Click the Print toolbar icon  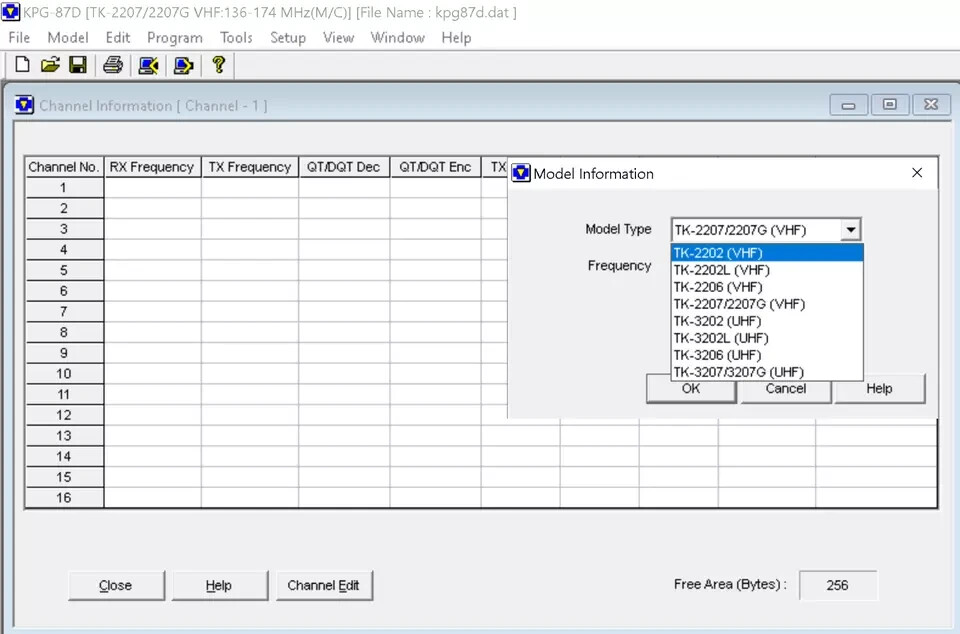(113, 65)
